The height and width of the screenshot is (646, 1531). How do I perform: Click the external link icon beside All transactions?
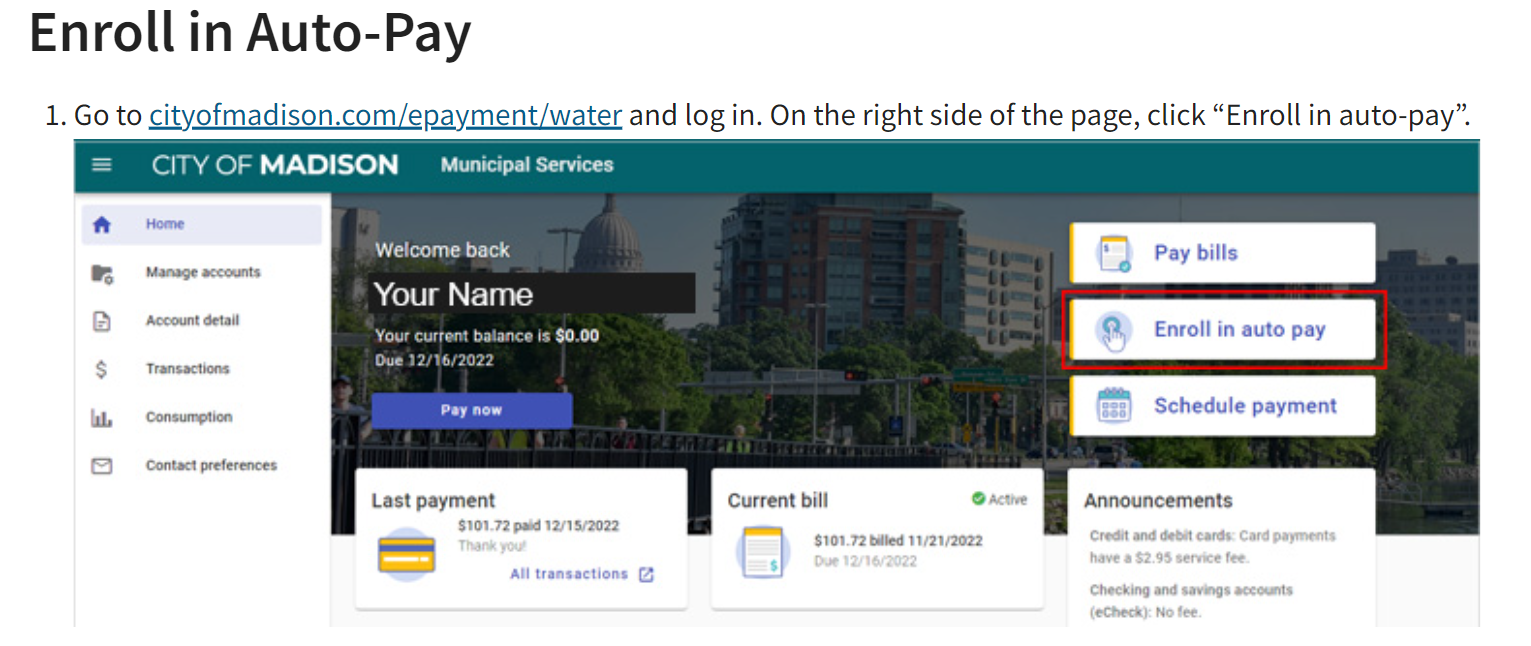coord(646,574)
